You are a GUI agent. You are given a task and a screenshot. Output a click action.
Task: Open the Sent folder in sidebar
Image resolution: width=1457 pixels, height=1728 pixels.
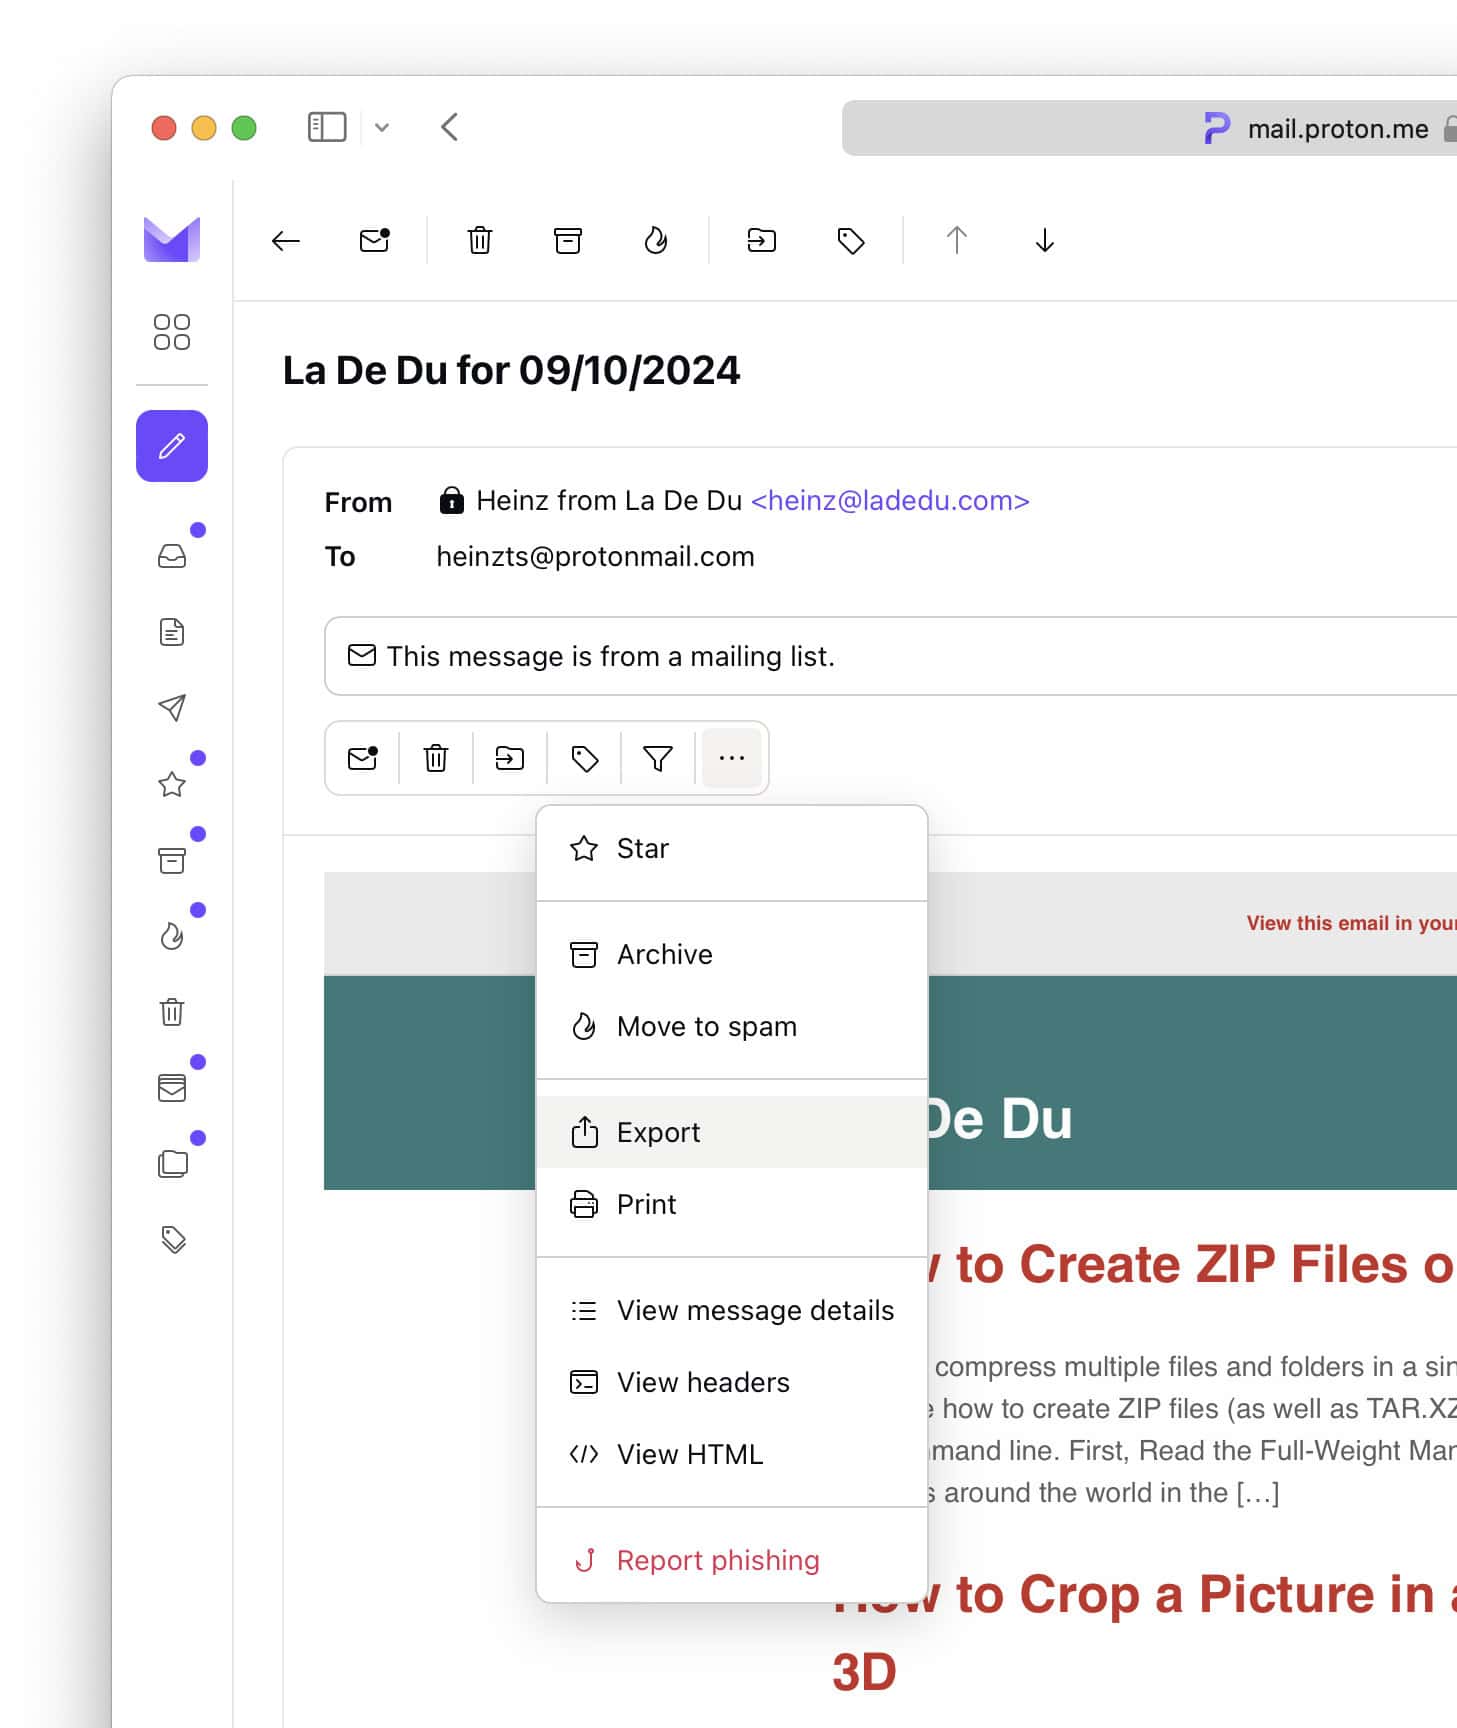(172, 708)
